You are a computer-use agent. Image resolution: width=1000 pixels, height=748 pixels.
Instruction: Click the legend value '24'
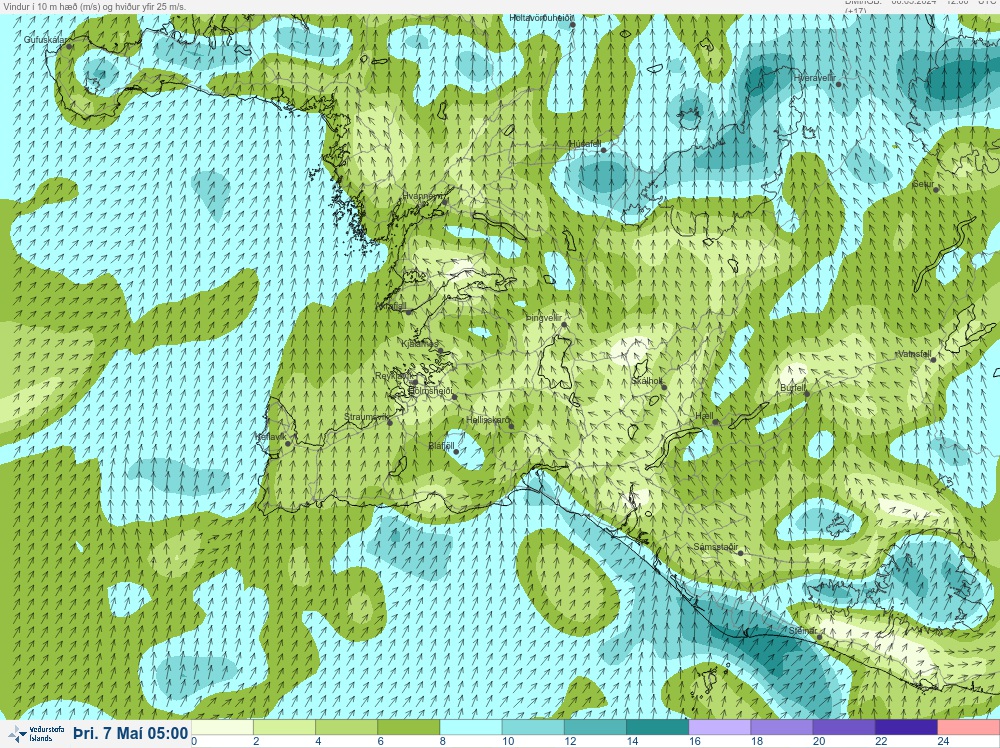click(943, 741)
